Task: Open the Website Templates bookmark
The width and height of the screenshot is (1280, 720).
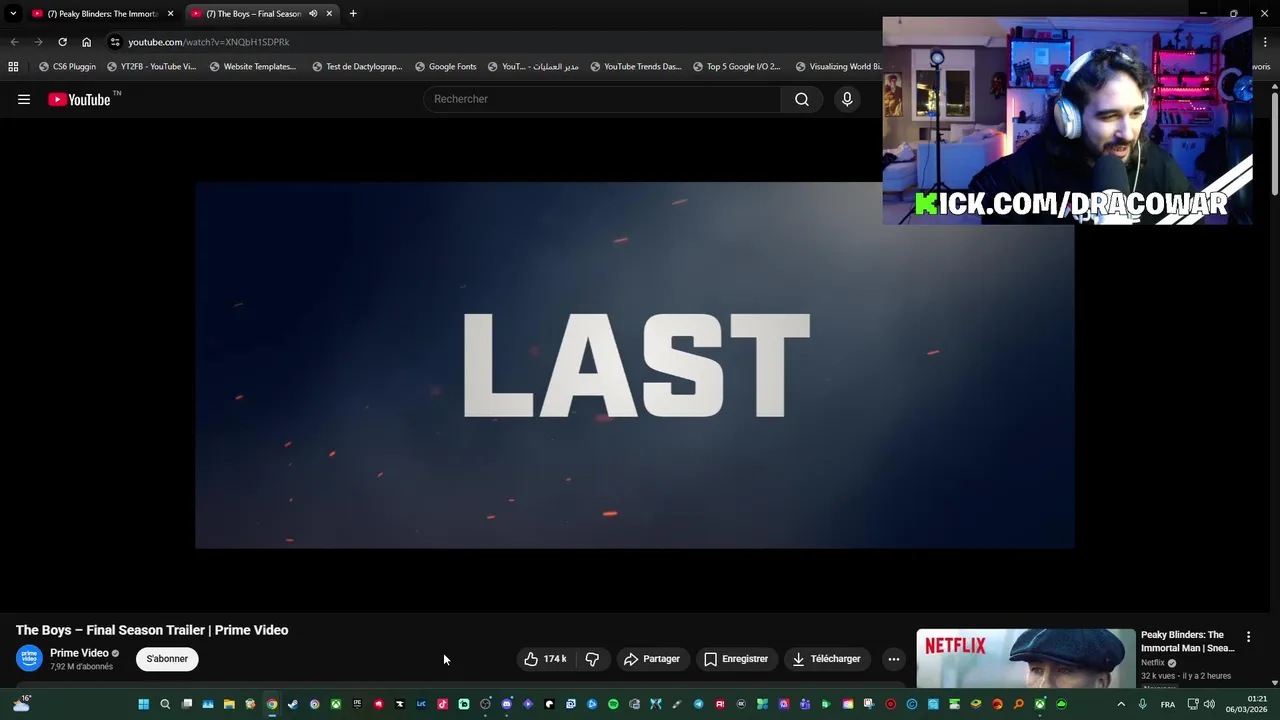Action: pos(253,67)
